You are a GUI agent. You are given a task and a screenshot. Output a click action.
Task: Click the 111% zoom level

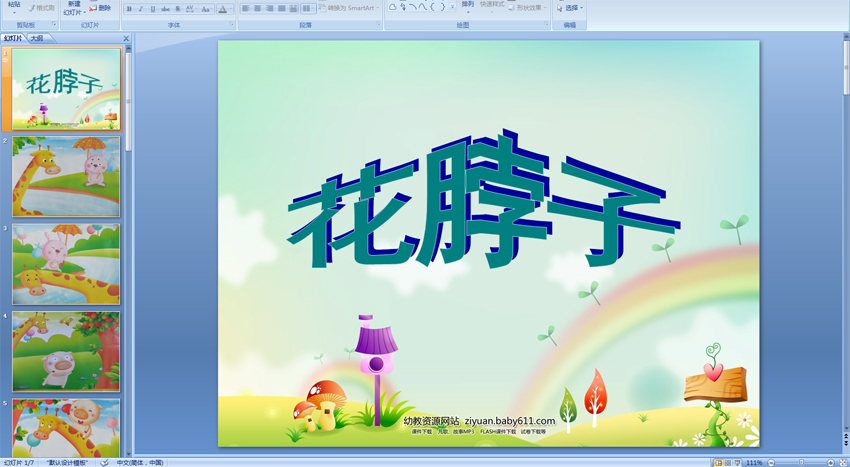point(754,463)
